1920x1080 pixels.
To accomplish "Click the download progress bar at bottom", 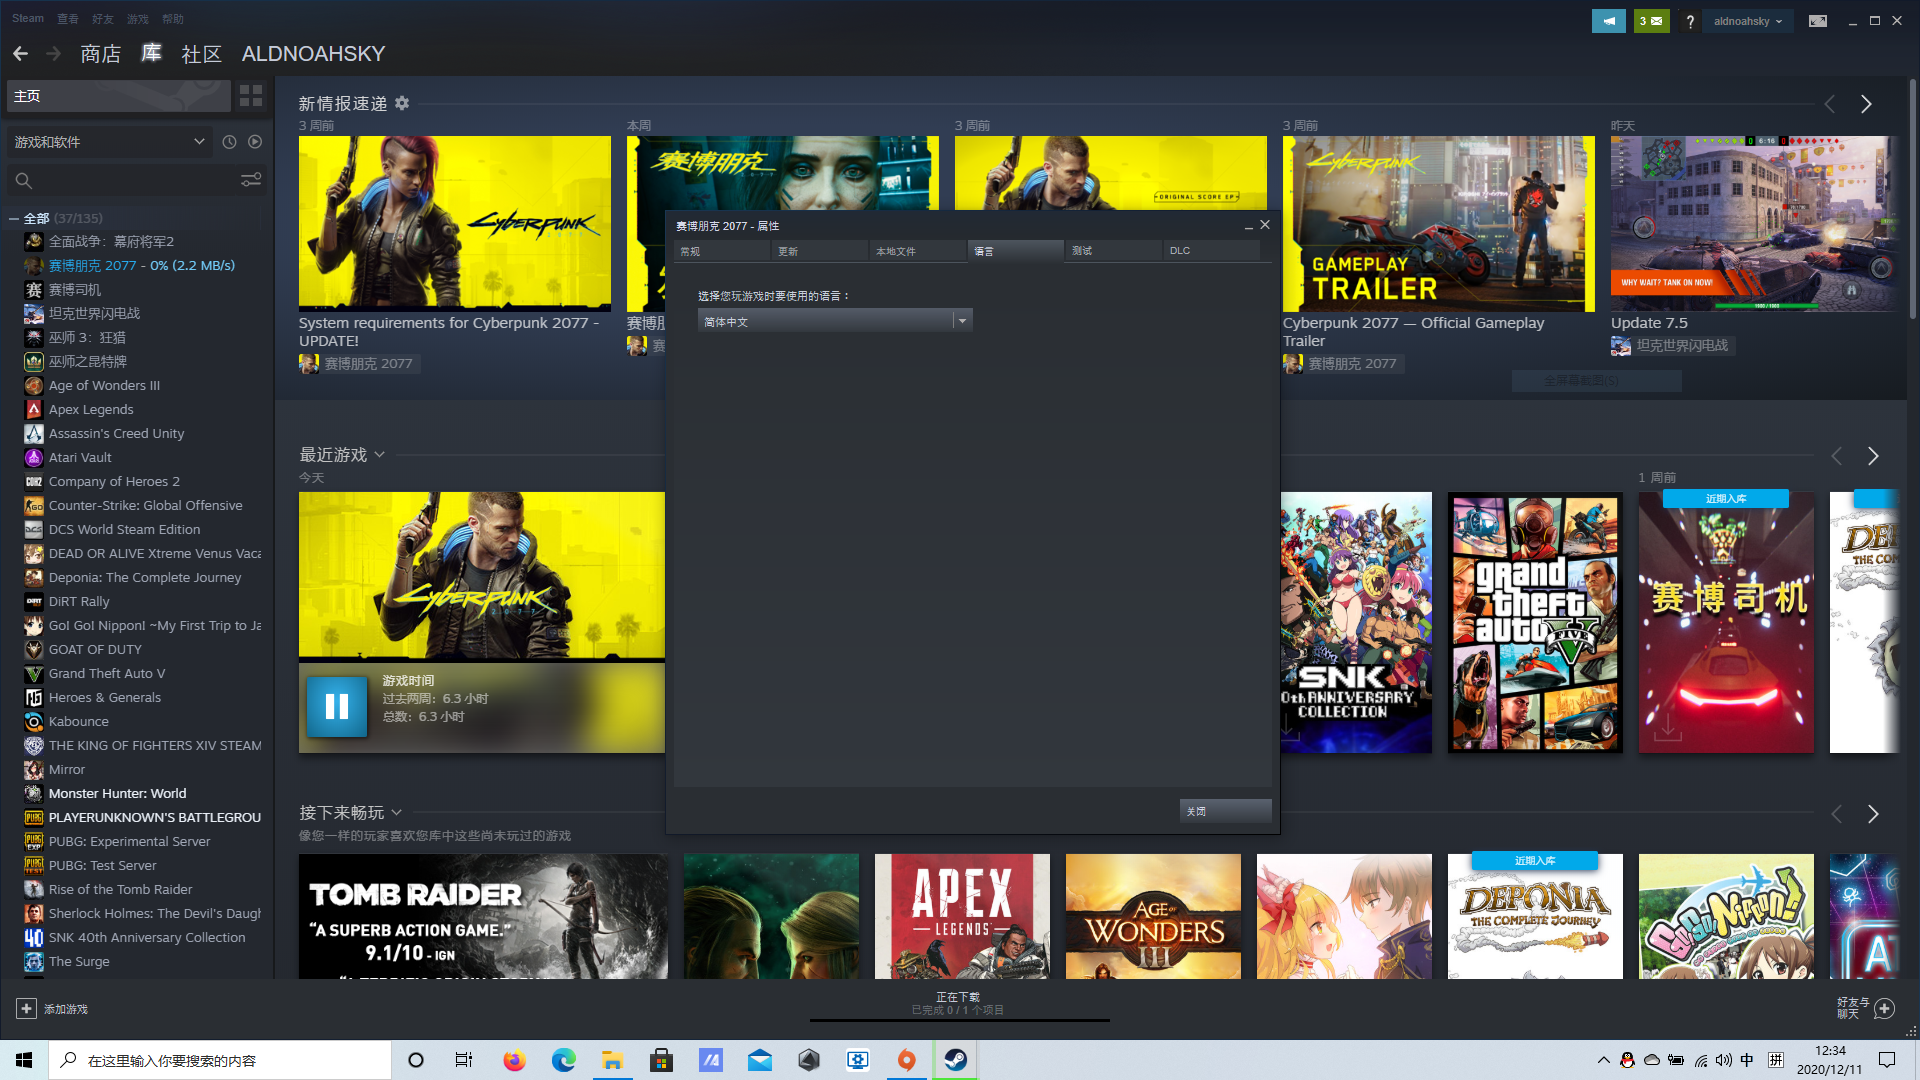I will (959, 1019).
